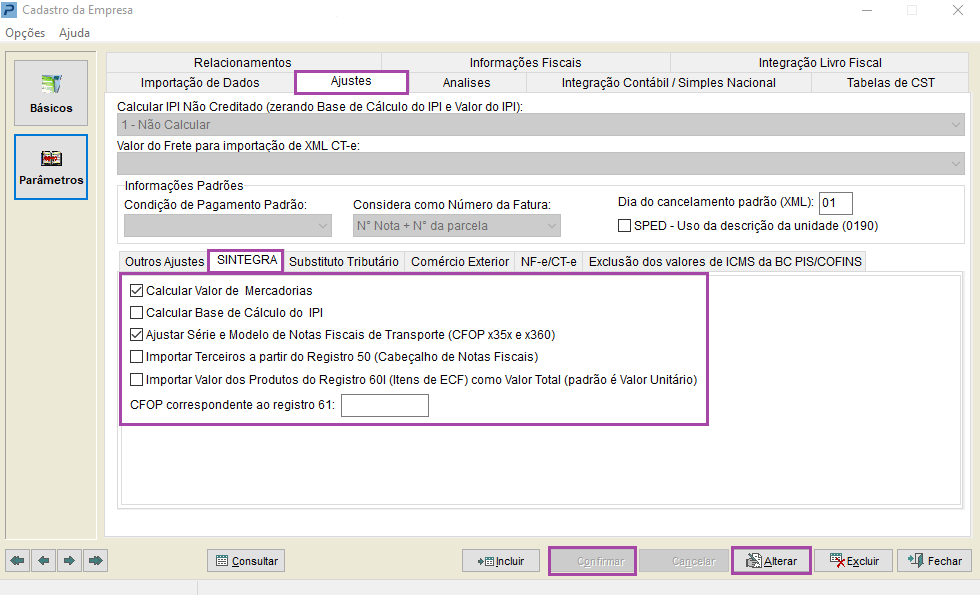Open Condição de Pagamento Padrão dropdown
The image size is (980, 595).
[228, 226]
